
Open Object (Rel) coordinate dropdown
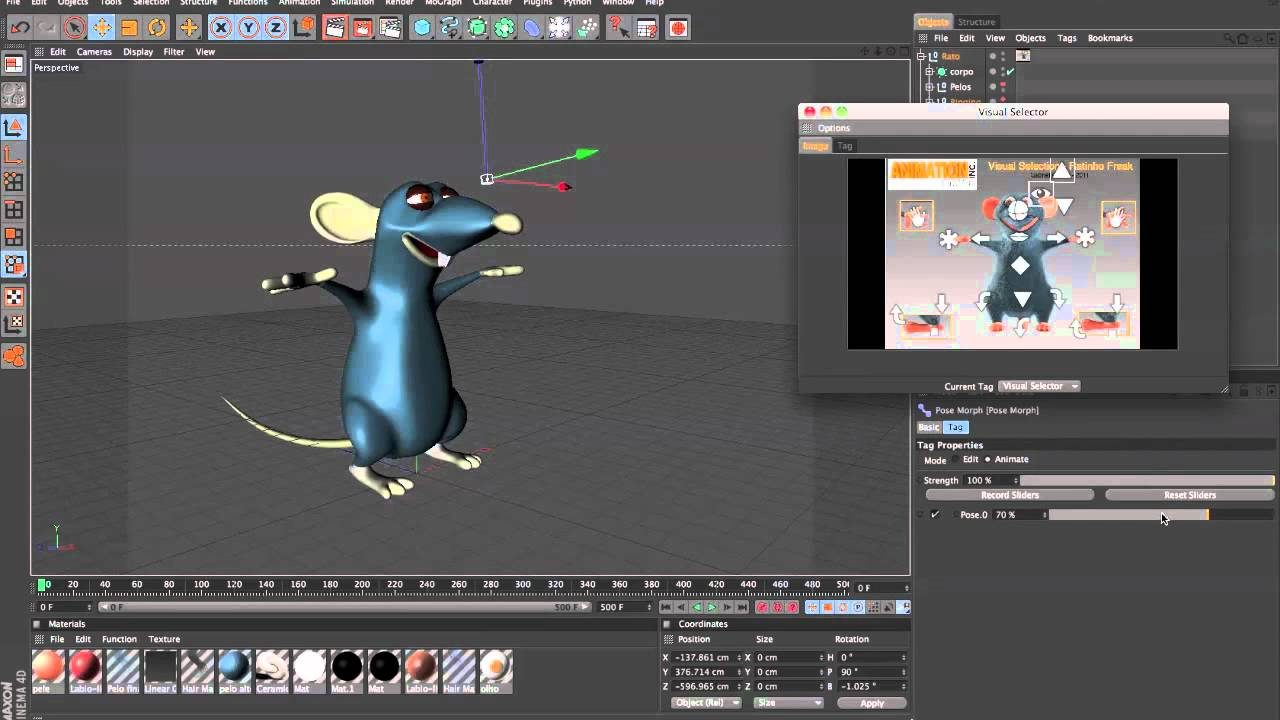pyautogui.click(x=706, y=703)
